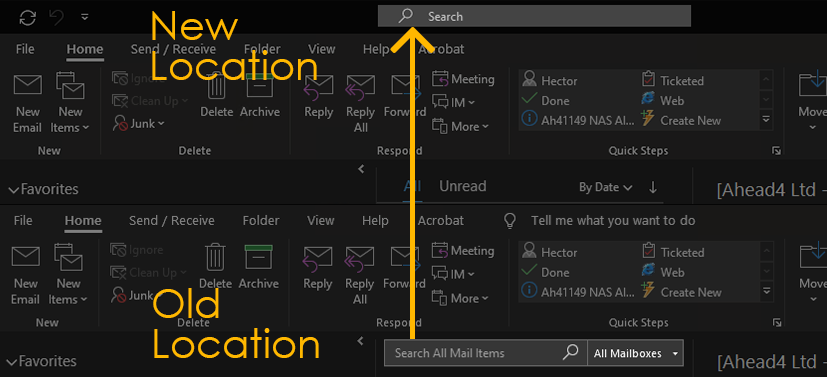
Task: Run the Ah41149 NAS quick step in the lower ribbon
Action: click(x=578, y=292)
